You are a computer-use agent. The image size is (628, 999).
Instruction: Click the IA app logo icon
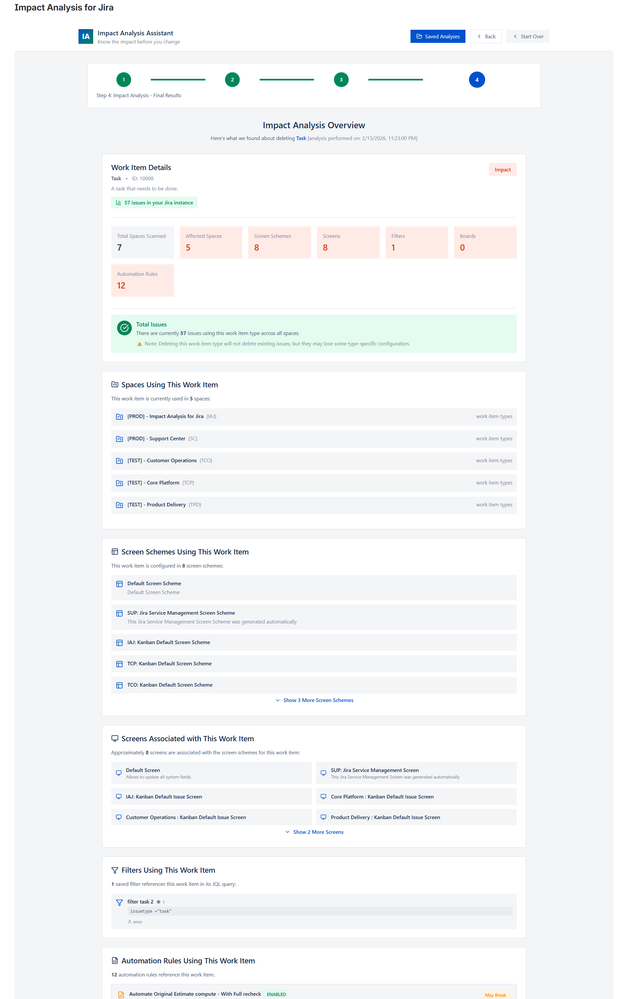tap(83, 36)
